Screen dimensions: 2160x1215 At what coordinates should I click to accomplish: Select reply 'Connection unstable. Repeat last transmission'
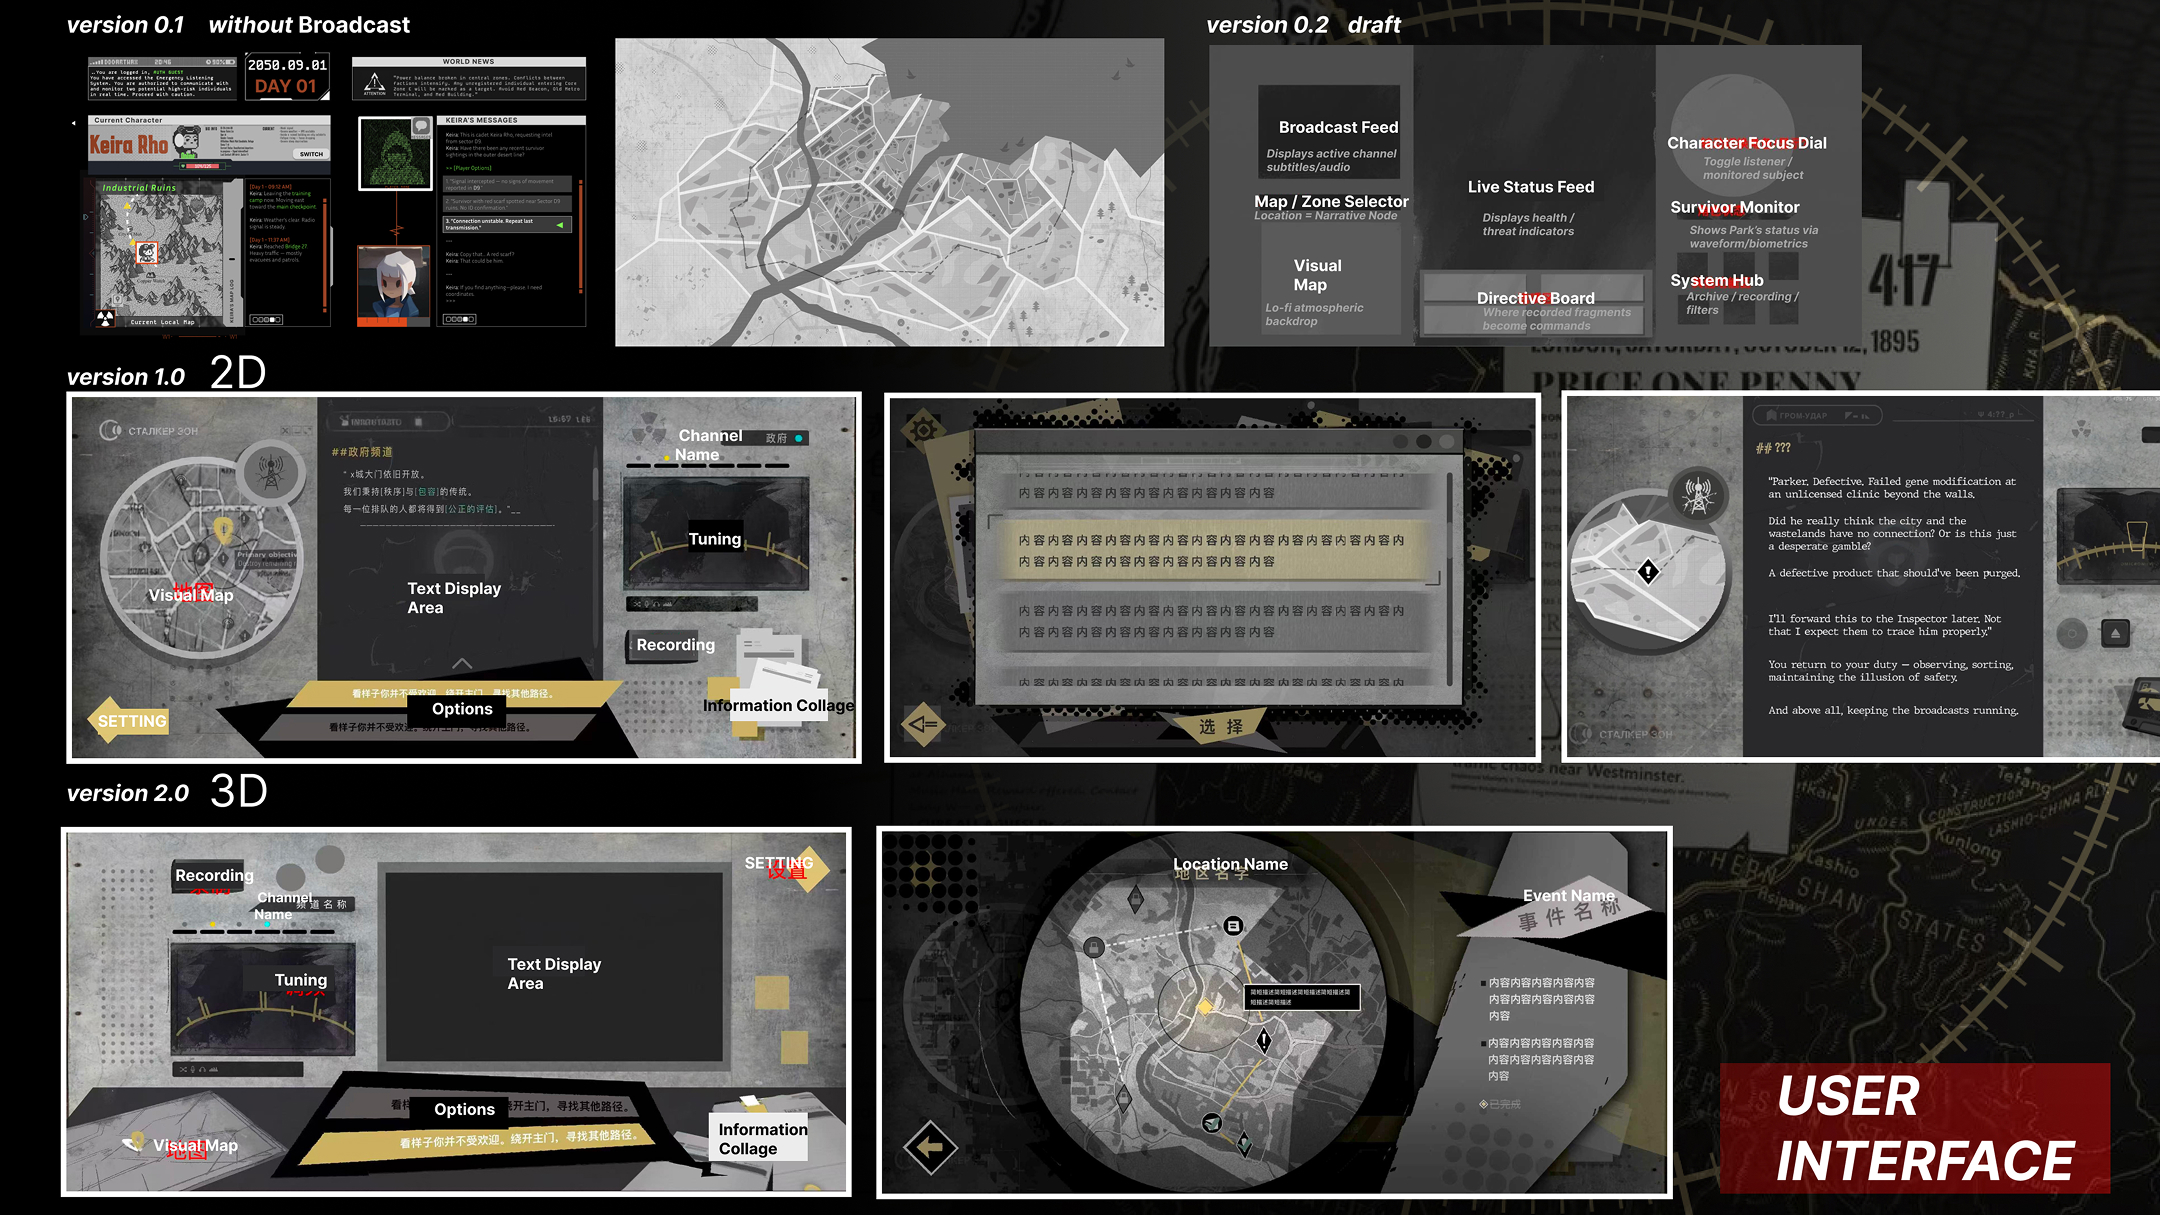point(507,224)
